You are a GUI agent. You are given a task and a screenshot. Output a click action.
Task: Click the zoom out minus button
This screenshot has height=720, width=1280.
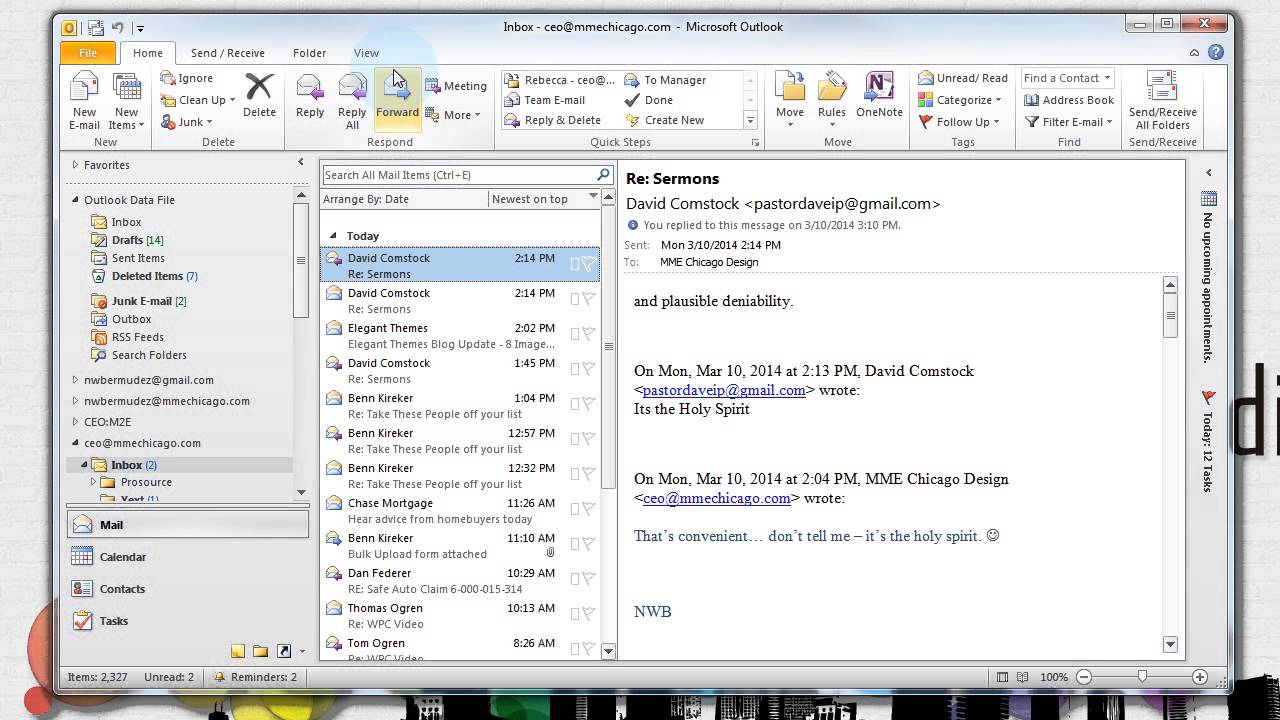tap(1084, 677)
